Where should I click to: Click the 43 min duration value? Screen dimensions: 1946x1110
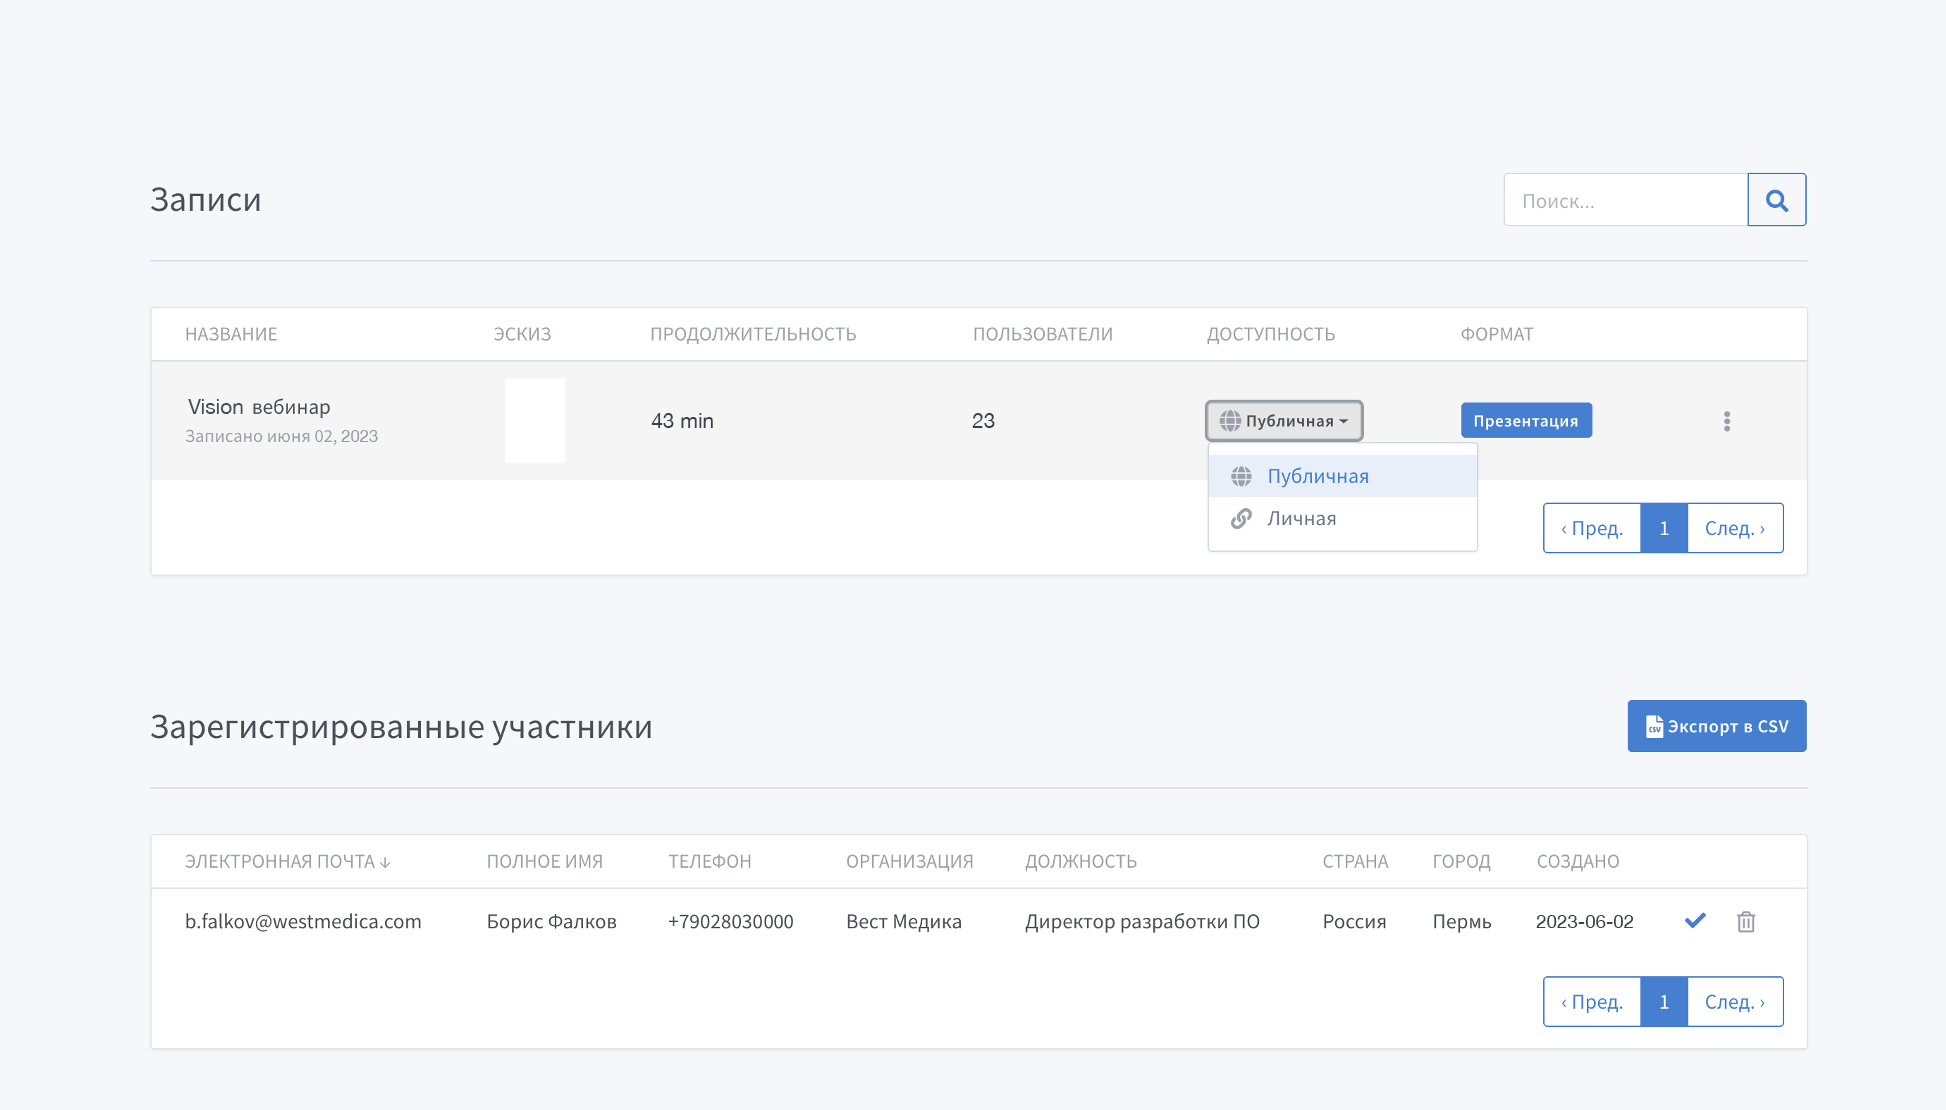point(682,421)
